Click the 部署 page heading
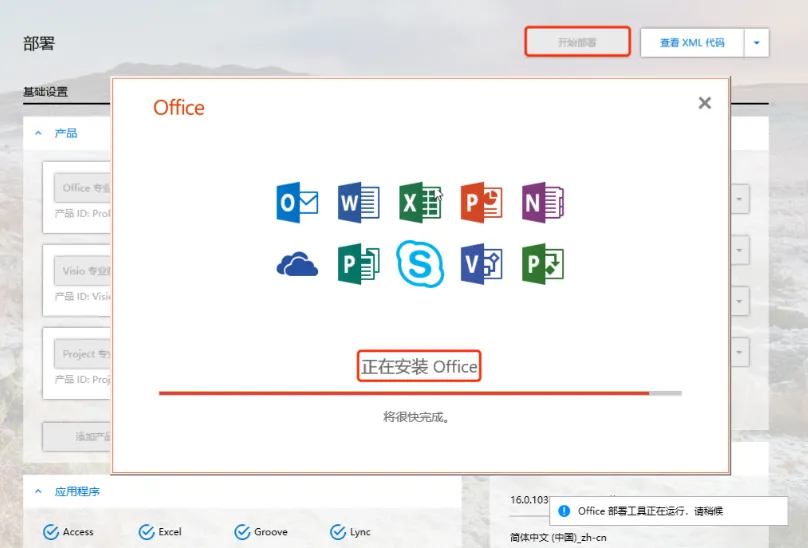The image size is (808, 548). (39, 43)
